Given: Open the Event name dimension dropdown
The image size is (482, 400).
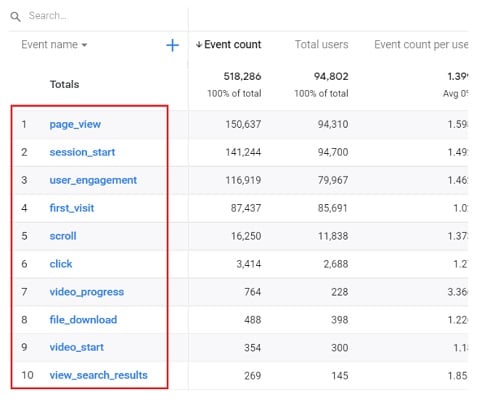Looking at the screenshot, I should coord(54,44).
